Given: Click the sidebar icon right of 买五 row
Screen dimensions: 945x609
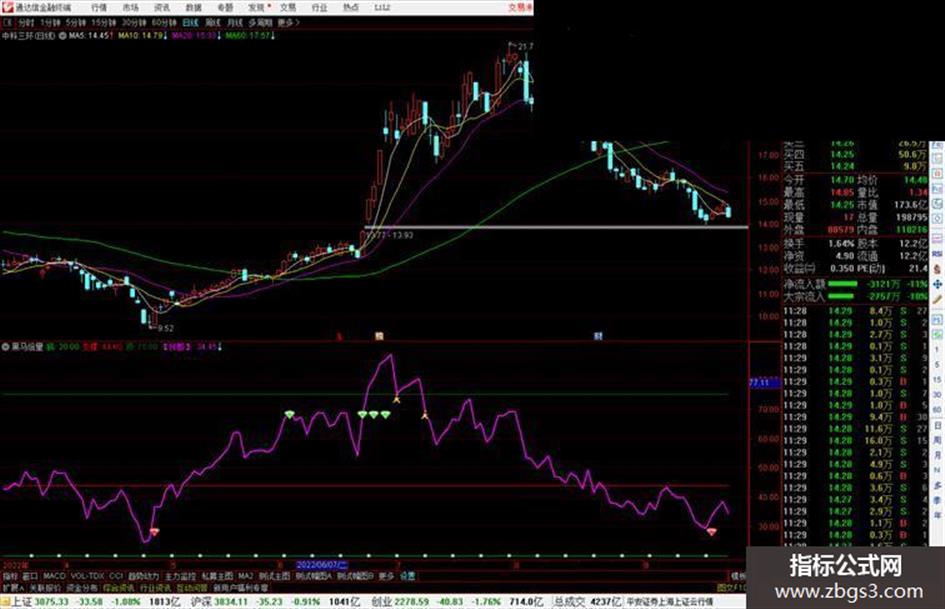Looking at the screenshot, I should (x=937, y=174).
